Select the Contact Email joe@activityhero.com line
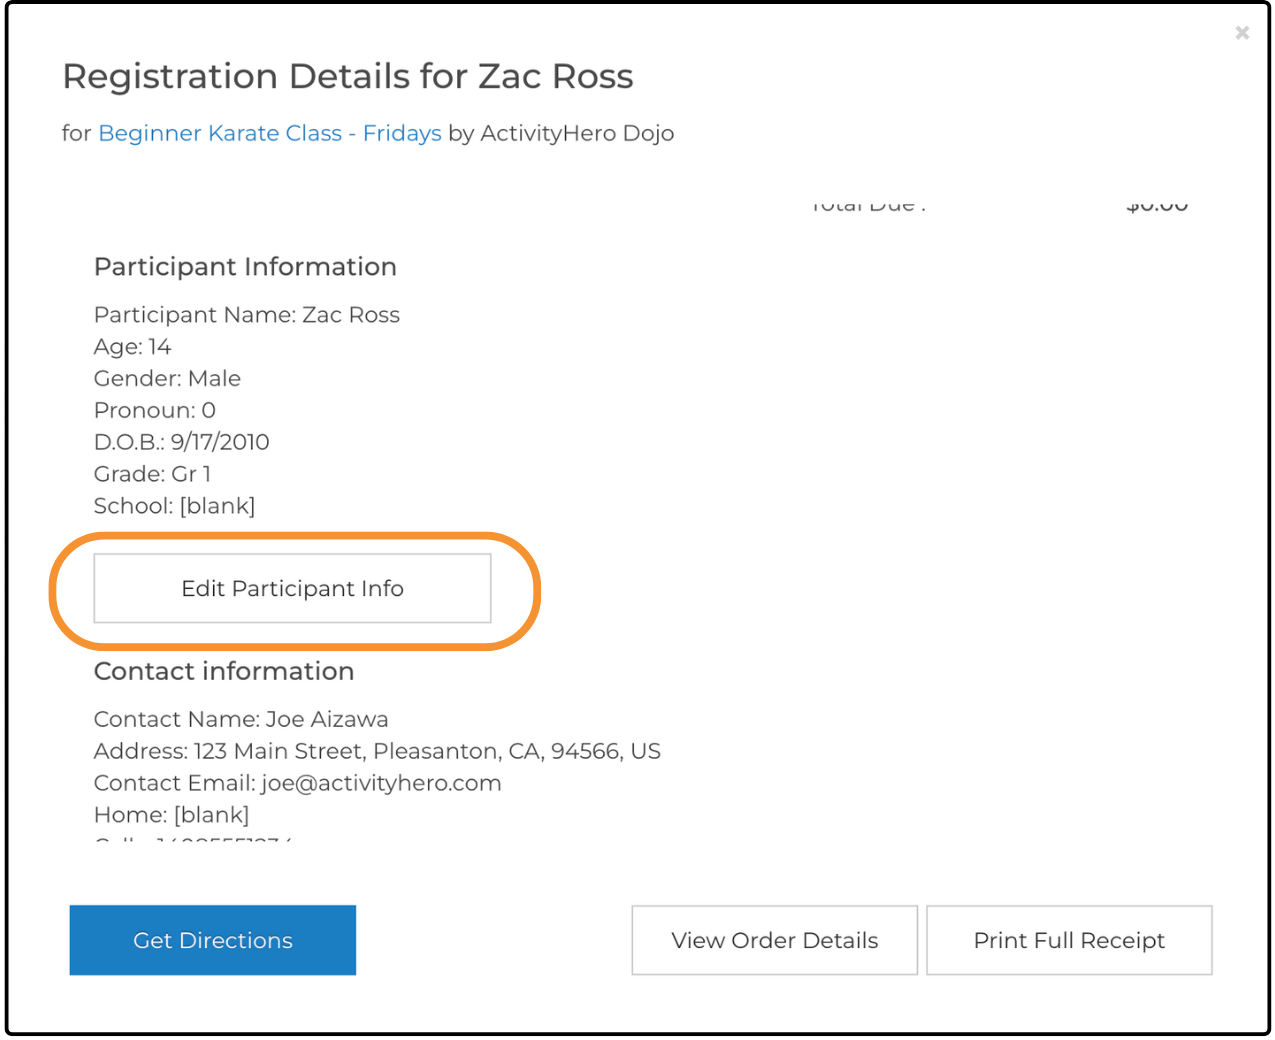 click(298, 783)
